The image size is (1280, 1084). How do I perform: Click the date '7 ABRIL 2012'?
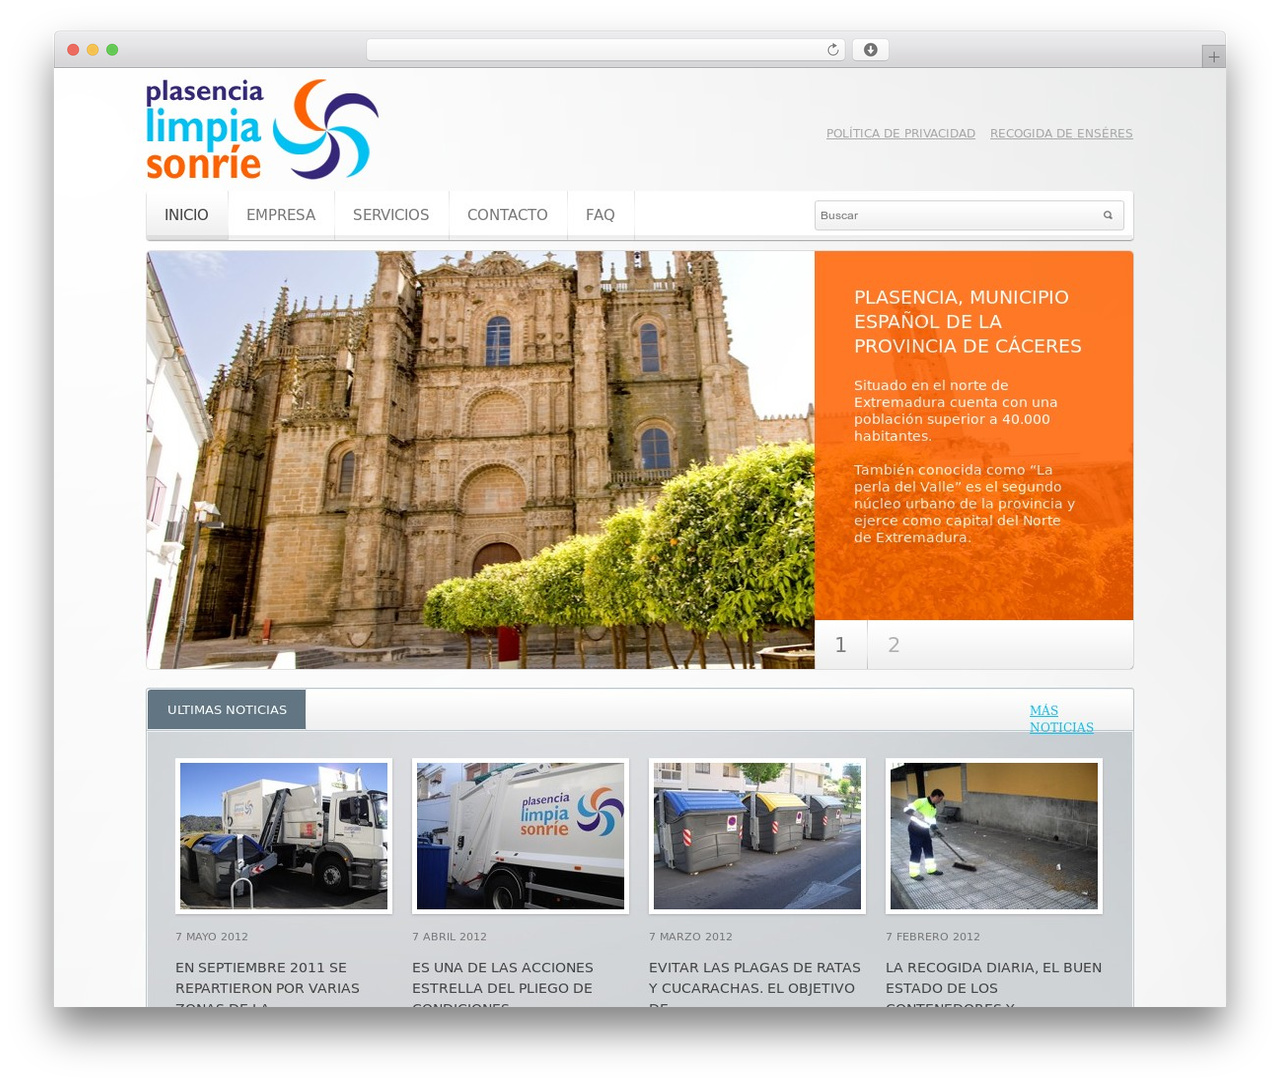[x=449, y=937]
